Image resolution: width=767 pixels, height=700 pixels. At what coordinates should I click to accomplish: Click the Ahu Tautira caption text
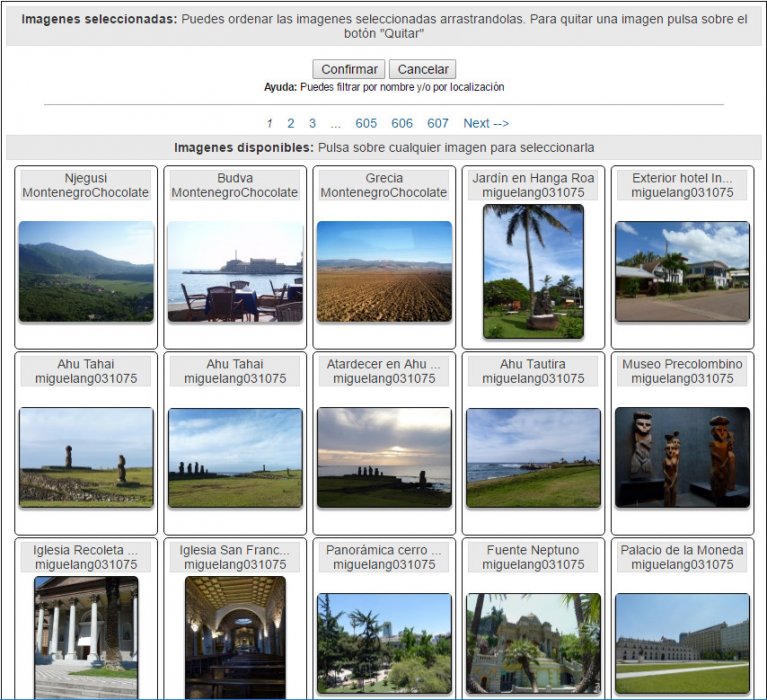[533, 371]
